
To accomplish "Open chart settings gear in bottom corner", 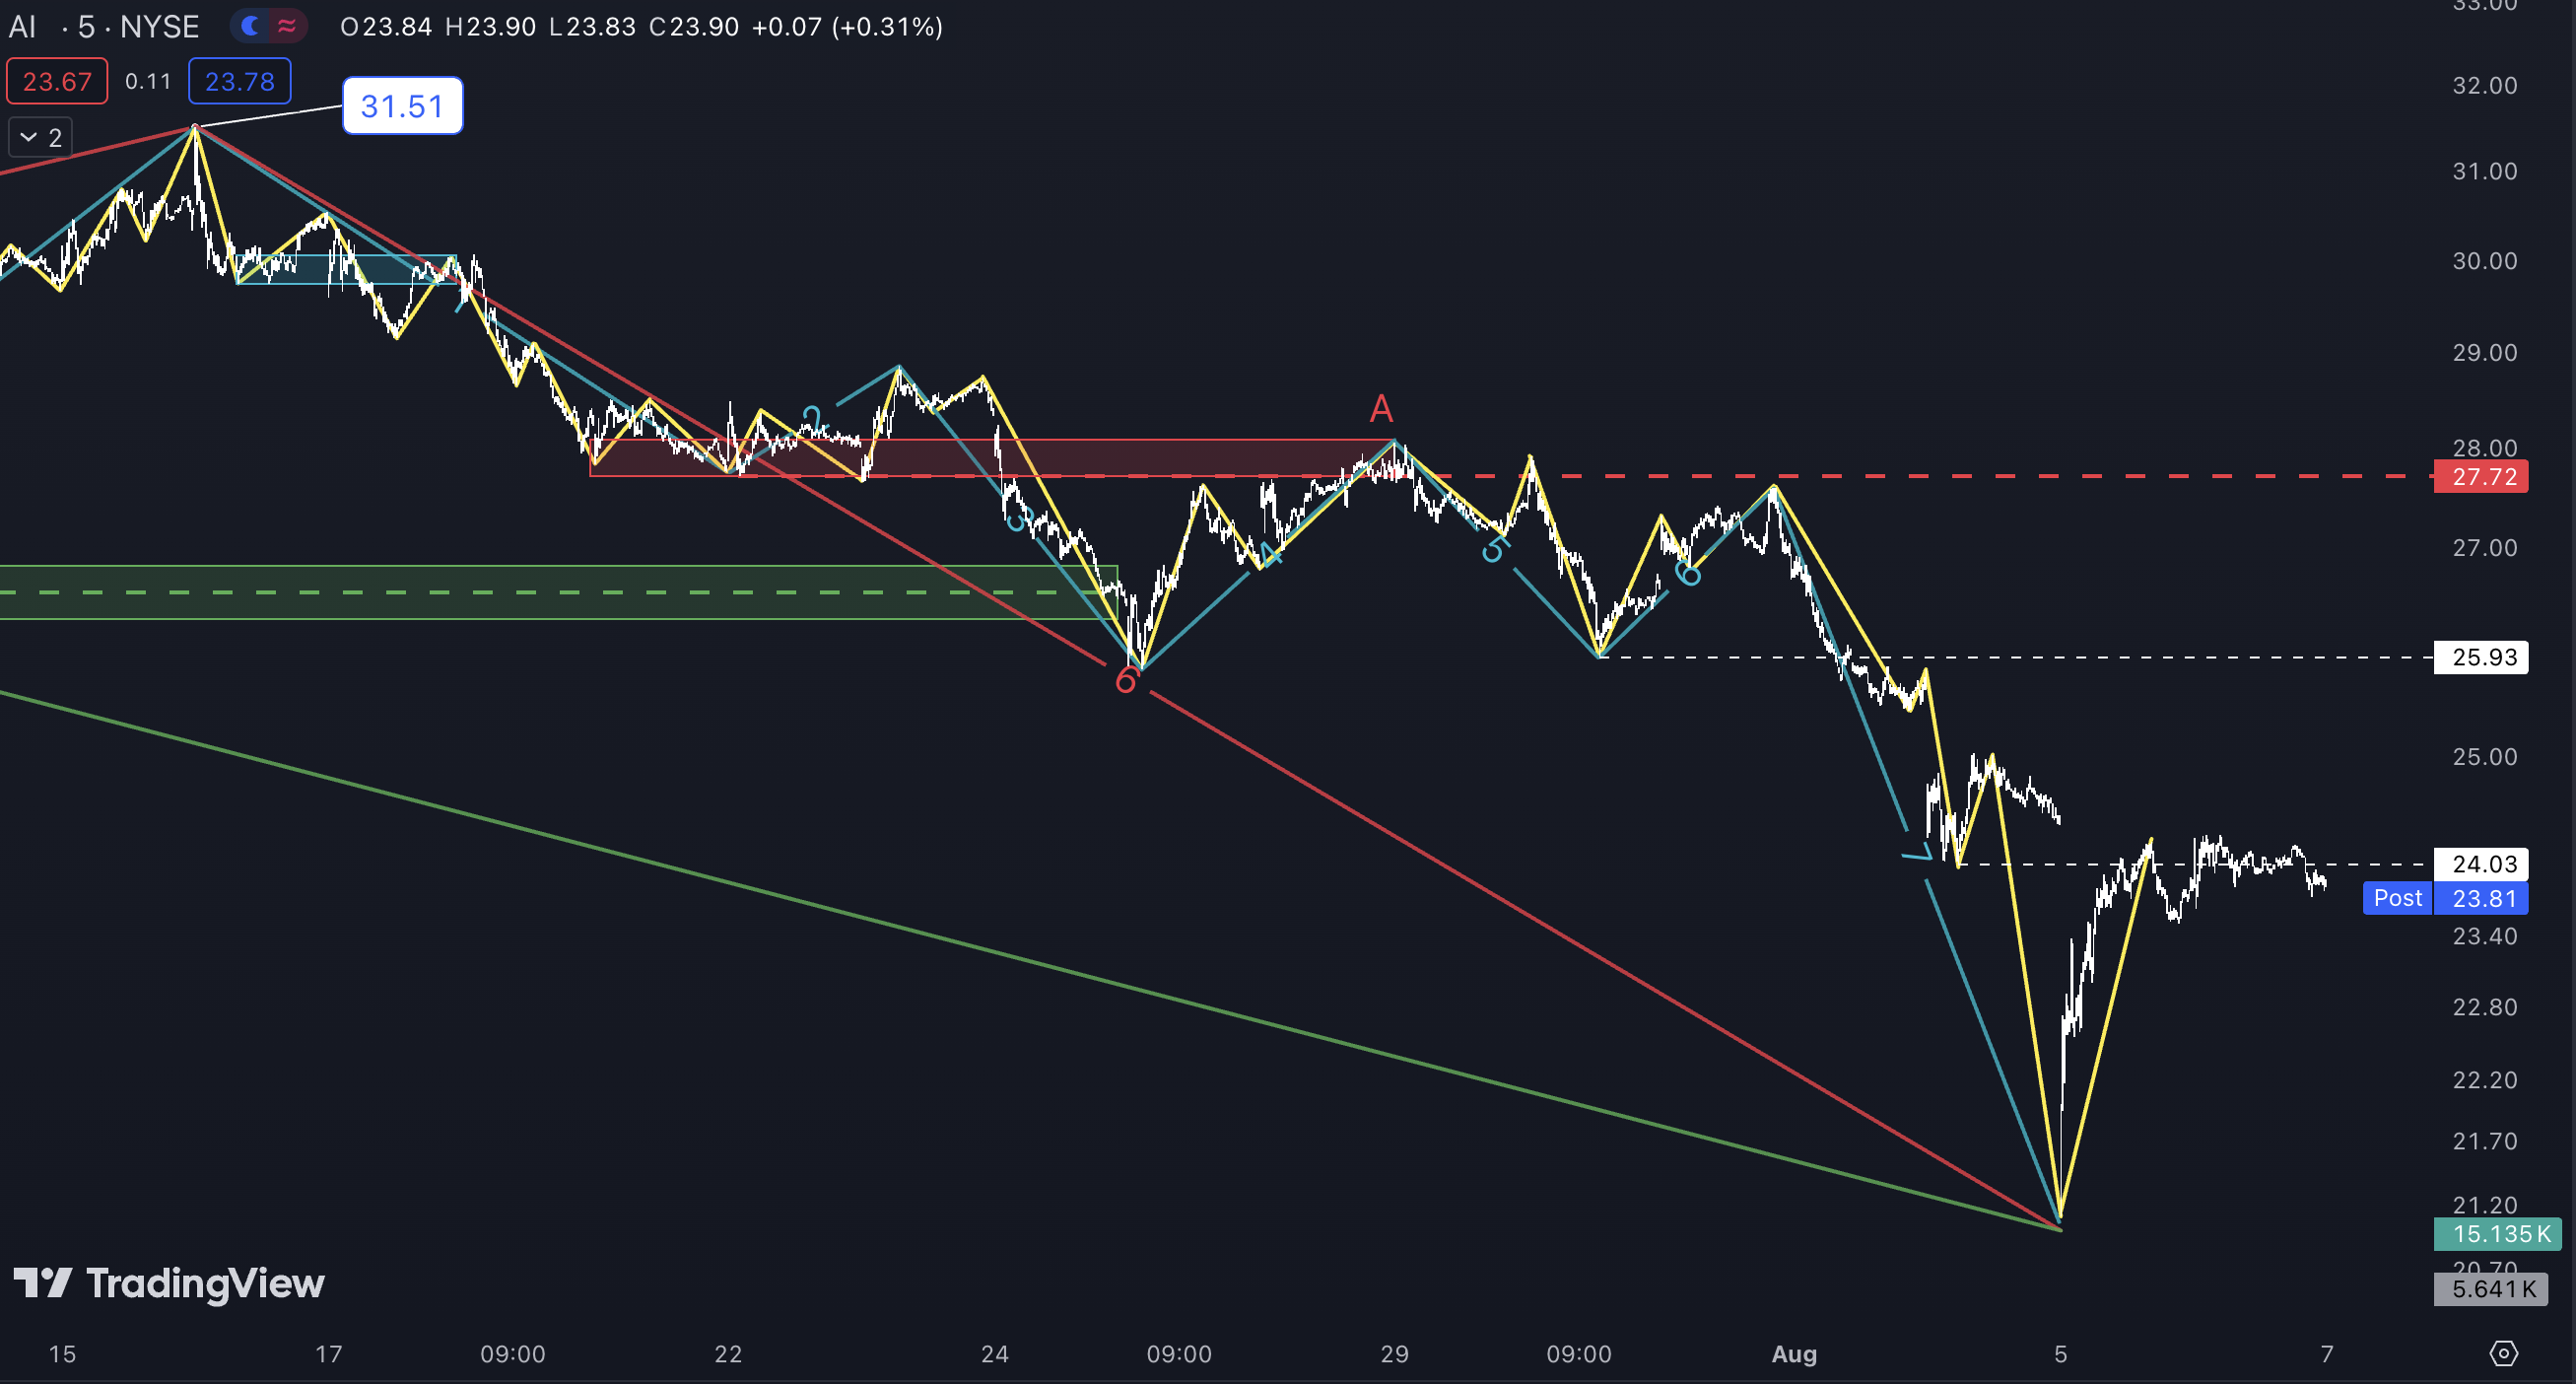I will (x=2503, y=1353).
